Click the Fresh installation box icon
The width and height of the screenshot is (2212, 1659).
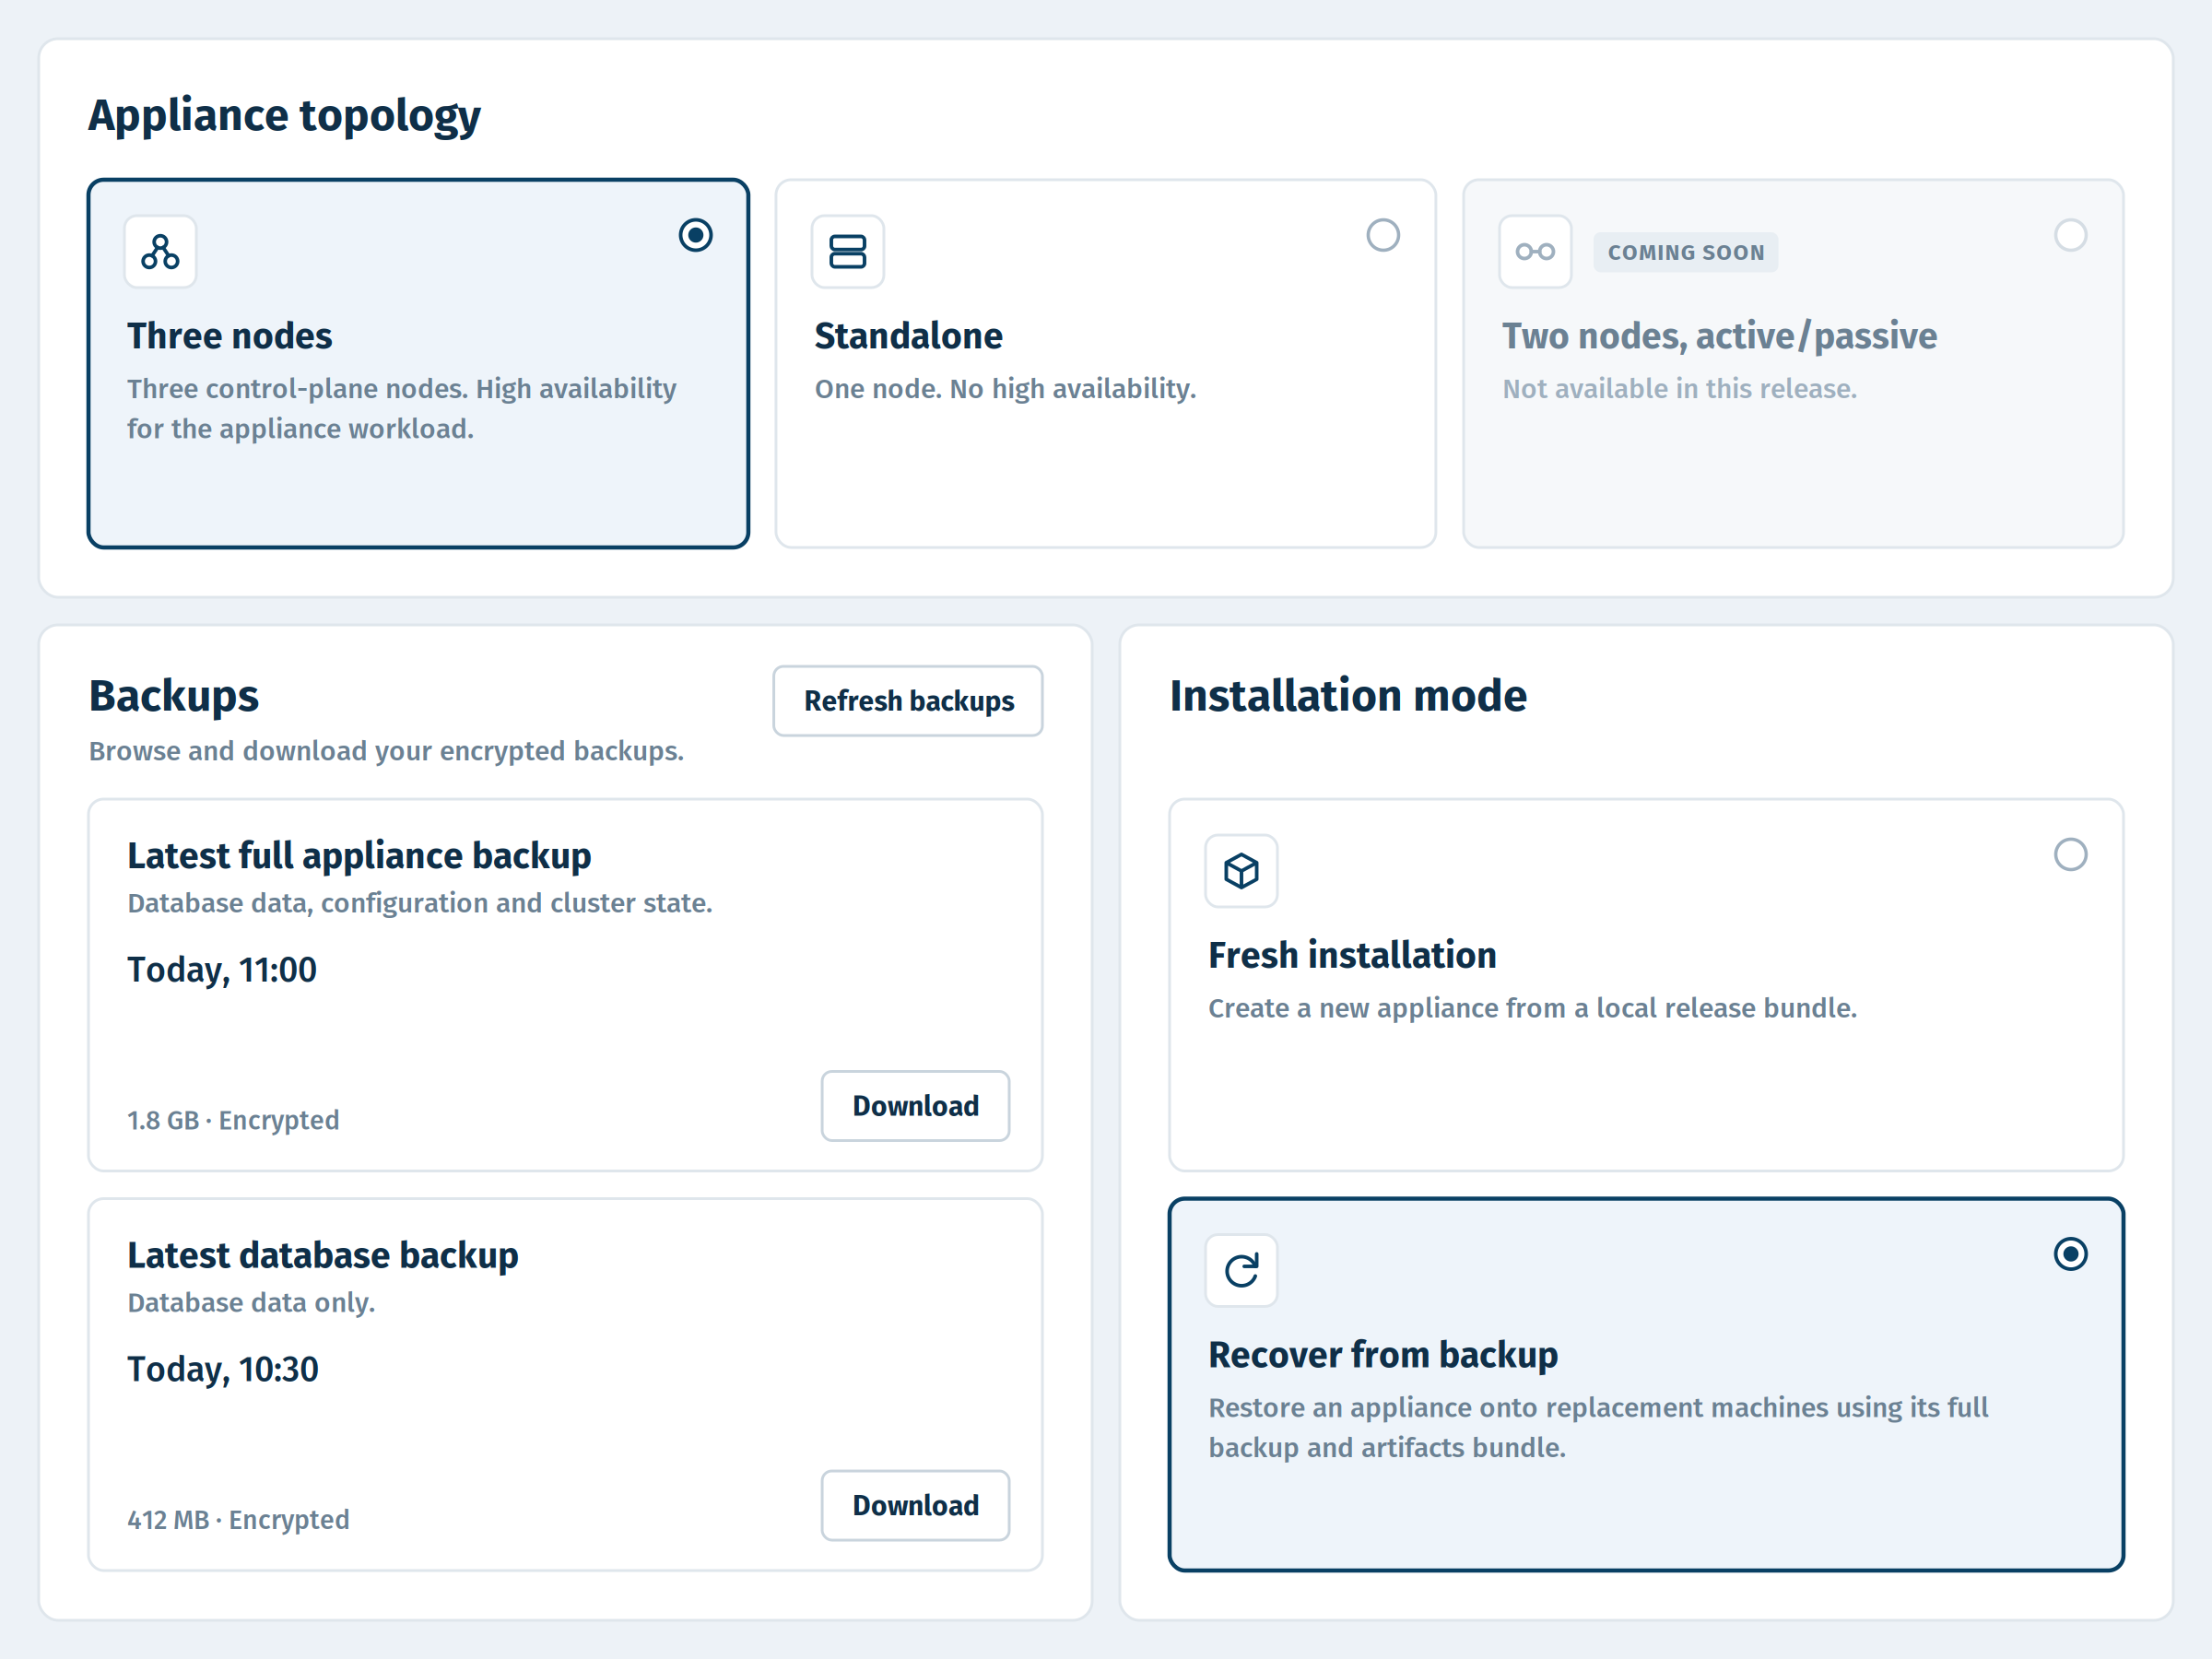pos(1241,870)
